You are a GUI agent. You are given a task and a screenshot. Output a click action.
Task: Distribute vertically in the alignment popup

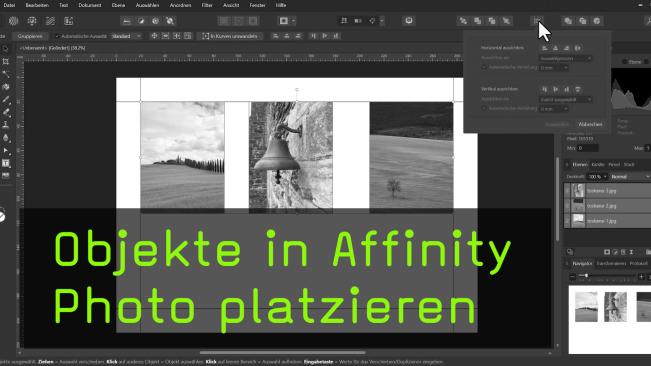(578, 89)
